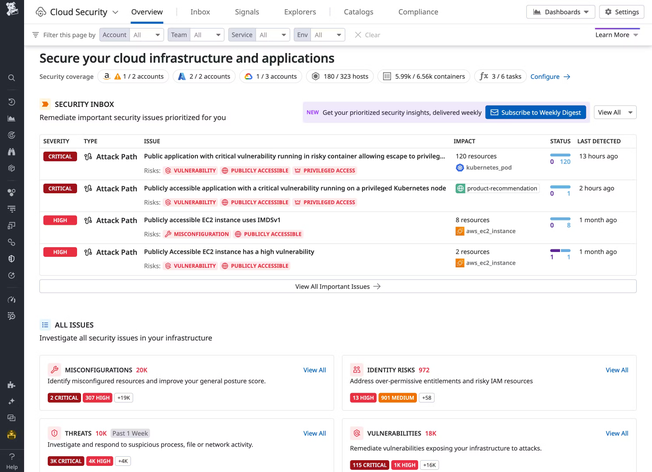
Task: Expand the Dashboards dropdown menu
Action: tap(560, 12)
